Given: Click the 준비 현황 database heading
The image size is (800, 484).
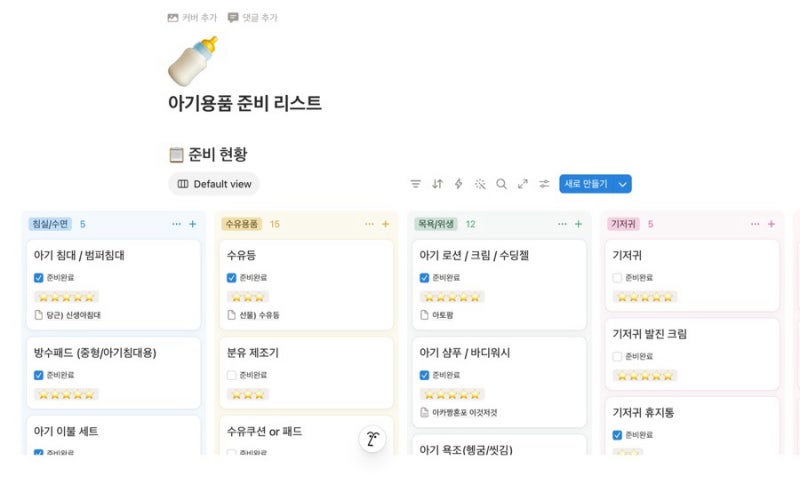Looking at the screenshot, I should 217,155.
